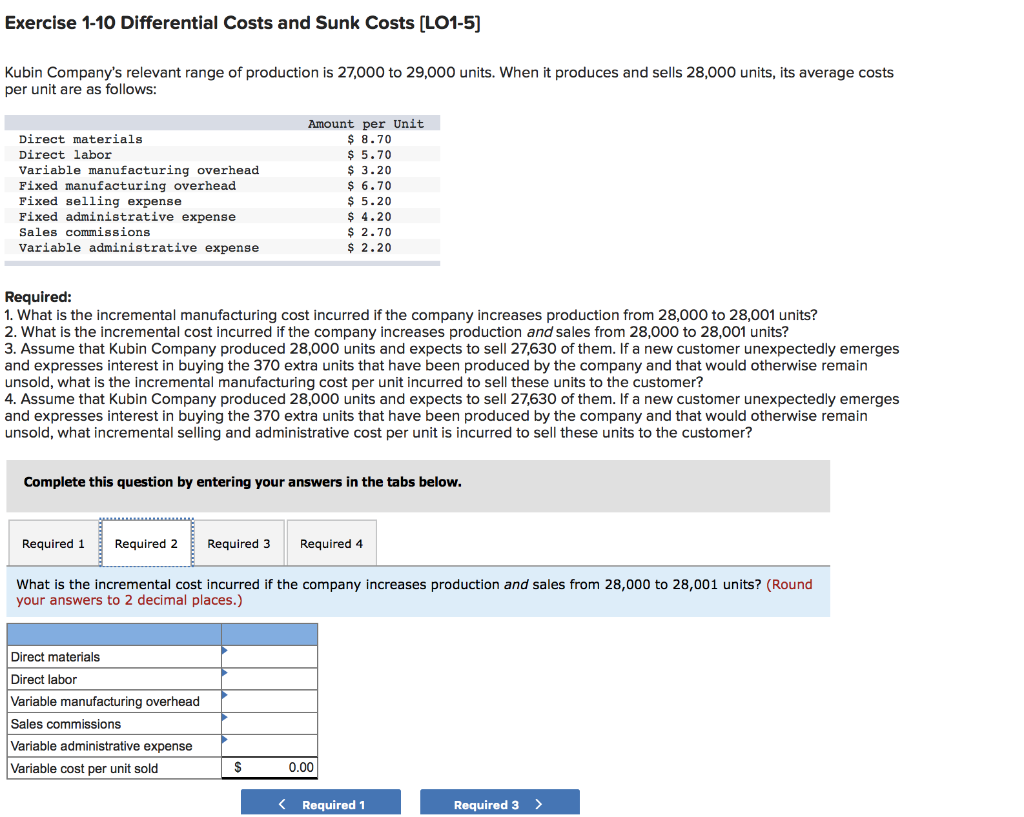
Task: Switch to the Required 1 tab
Action: (54, 543)
